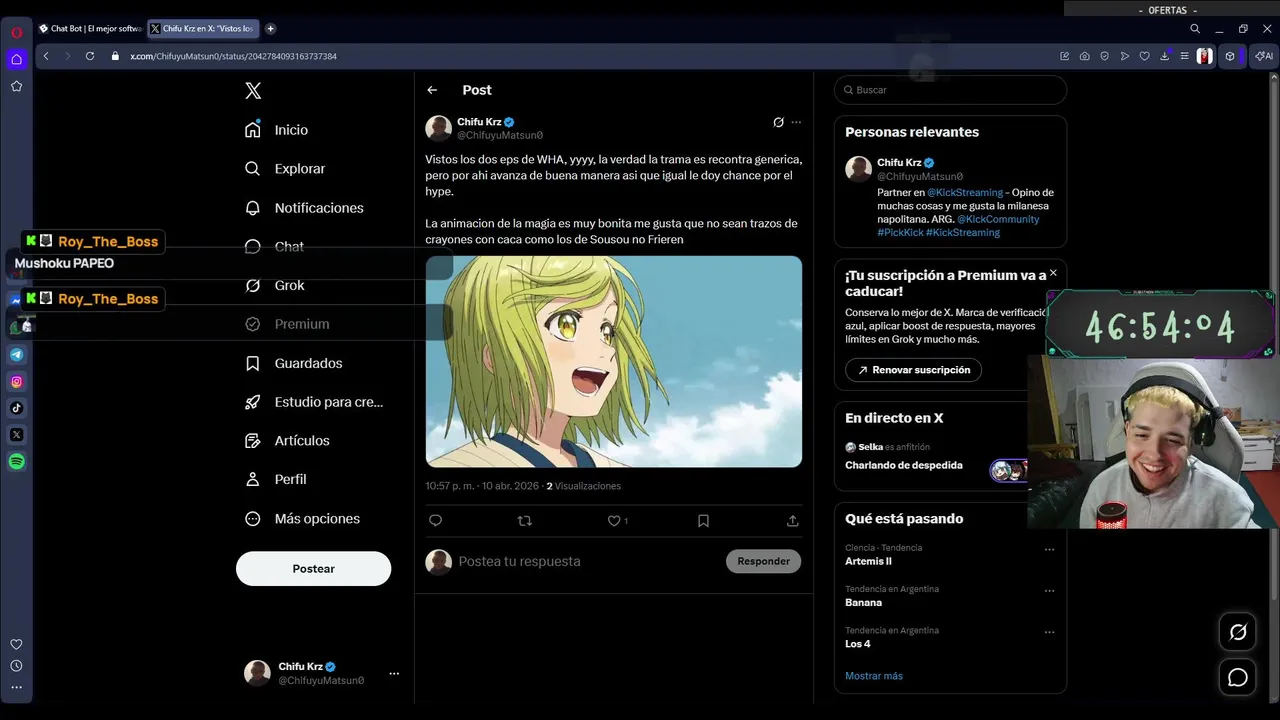The image size is (1280, 720).
Task: Click the repost icon under post
Action: 525,521
